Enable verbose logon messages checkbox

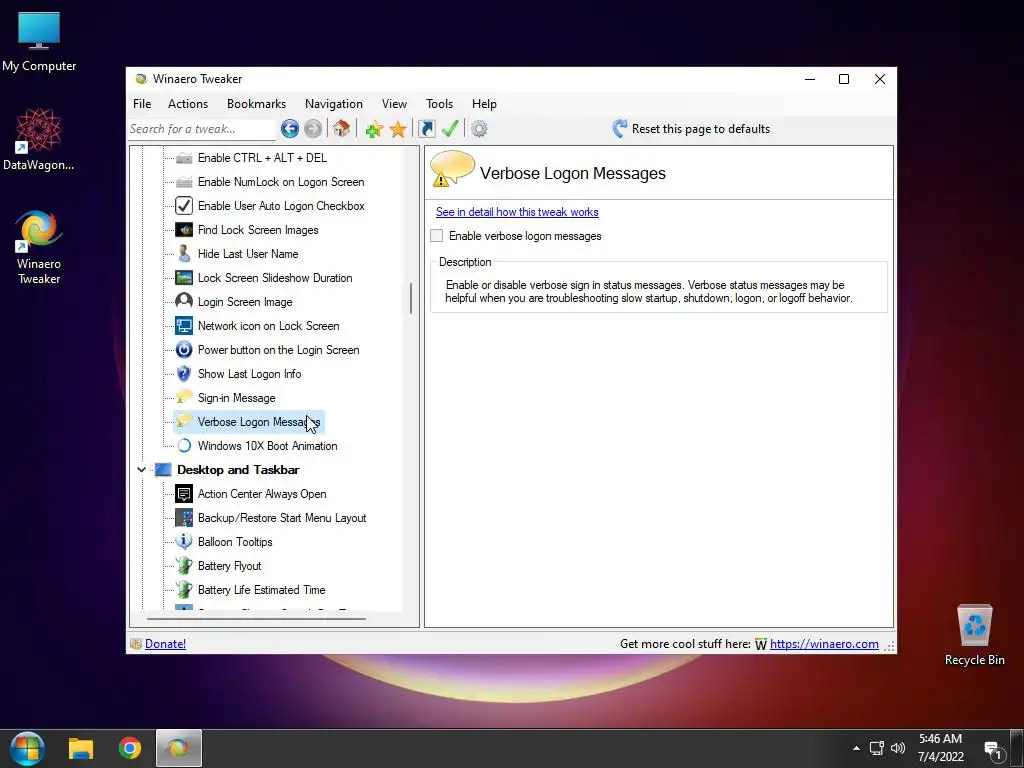(437, 236)
